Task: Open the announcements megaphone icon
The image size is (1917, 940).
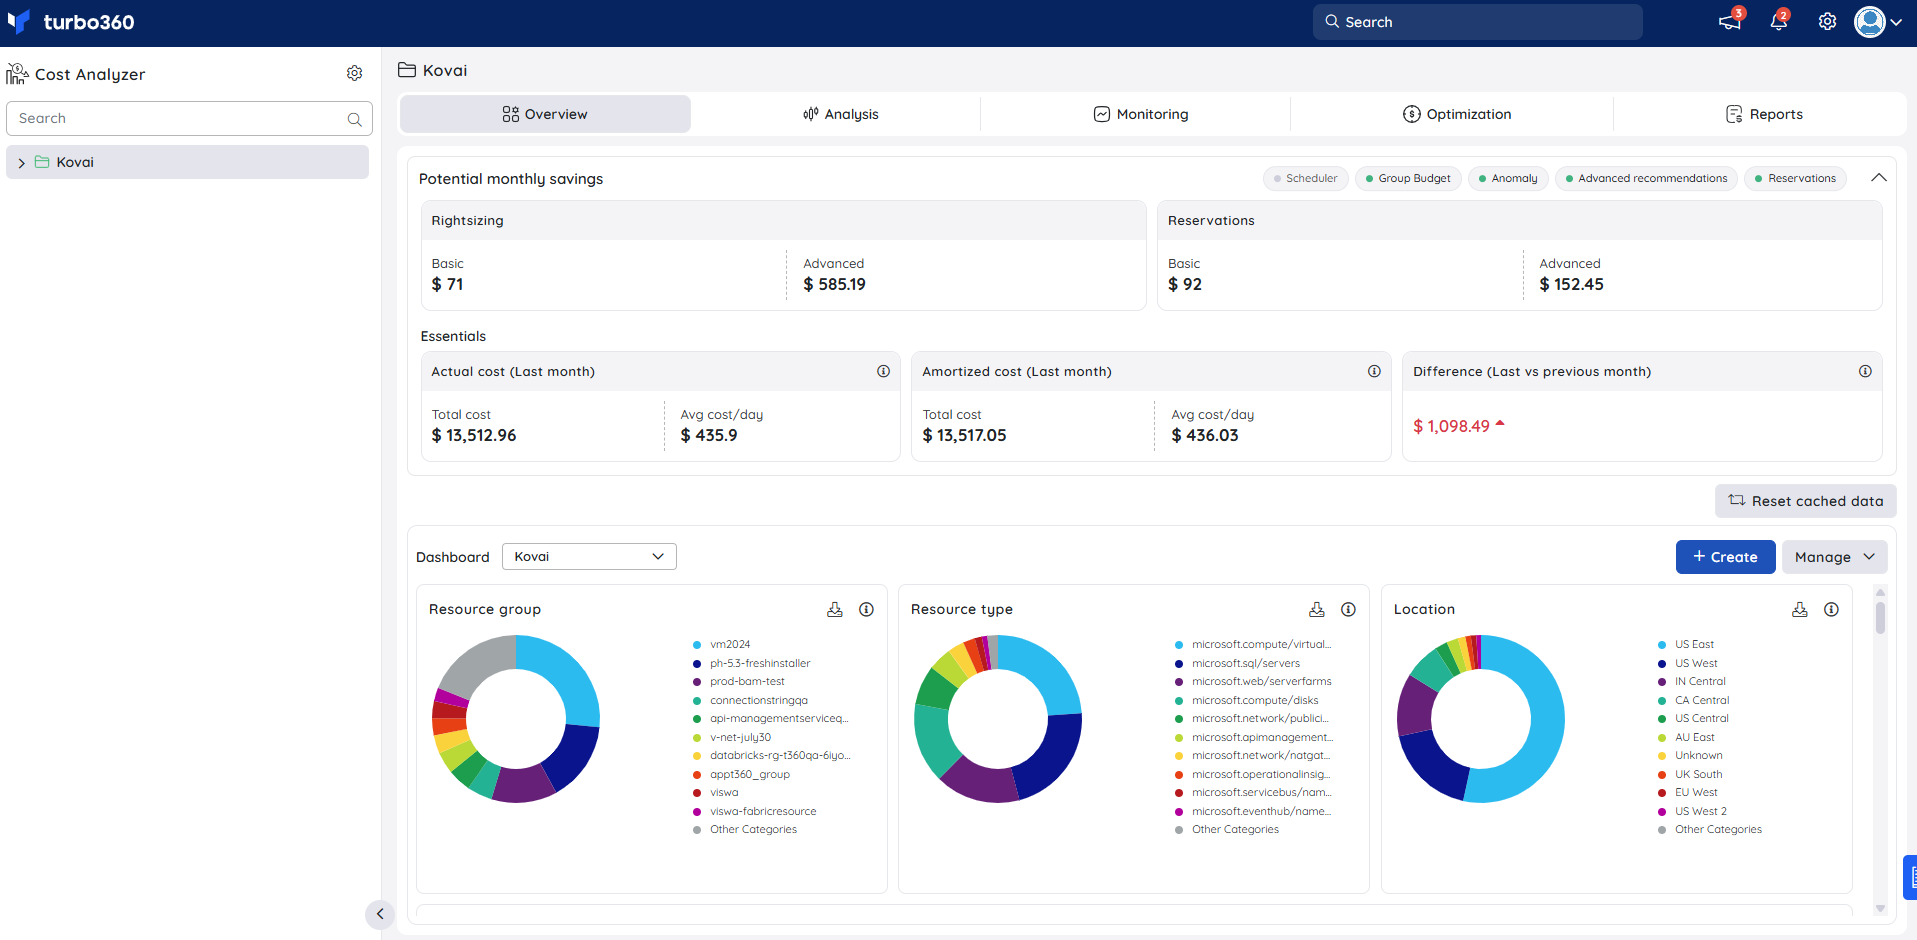Action: [1730, 21]
